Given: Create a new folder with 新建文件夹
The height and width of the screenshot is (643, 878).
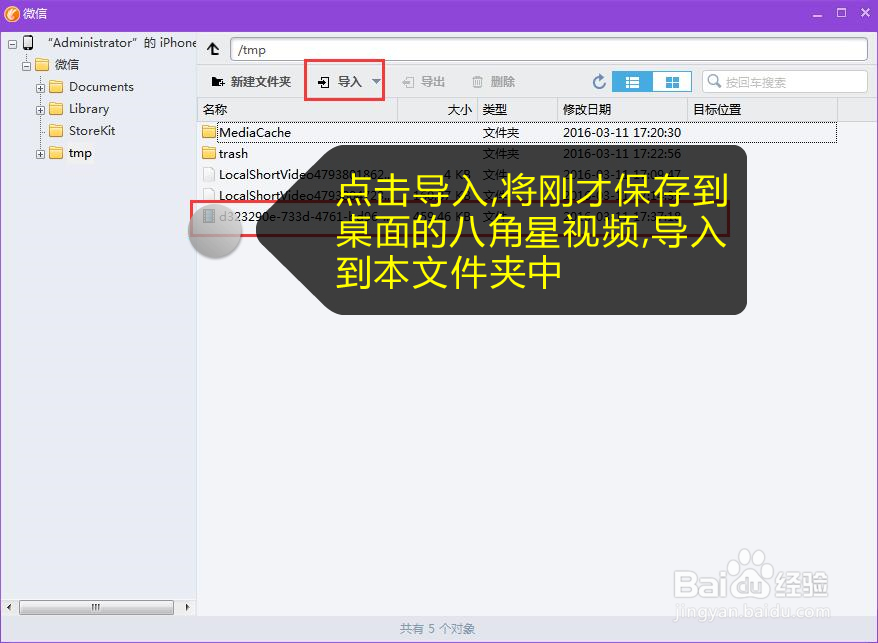Looking at the screenshot, I should tap(251, 82).
